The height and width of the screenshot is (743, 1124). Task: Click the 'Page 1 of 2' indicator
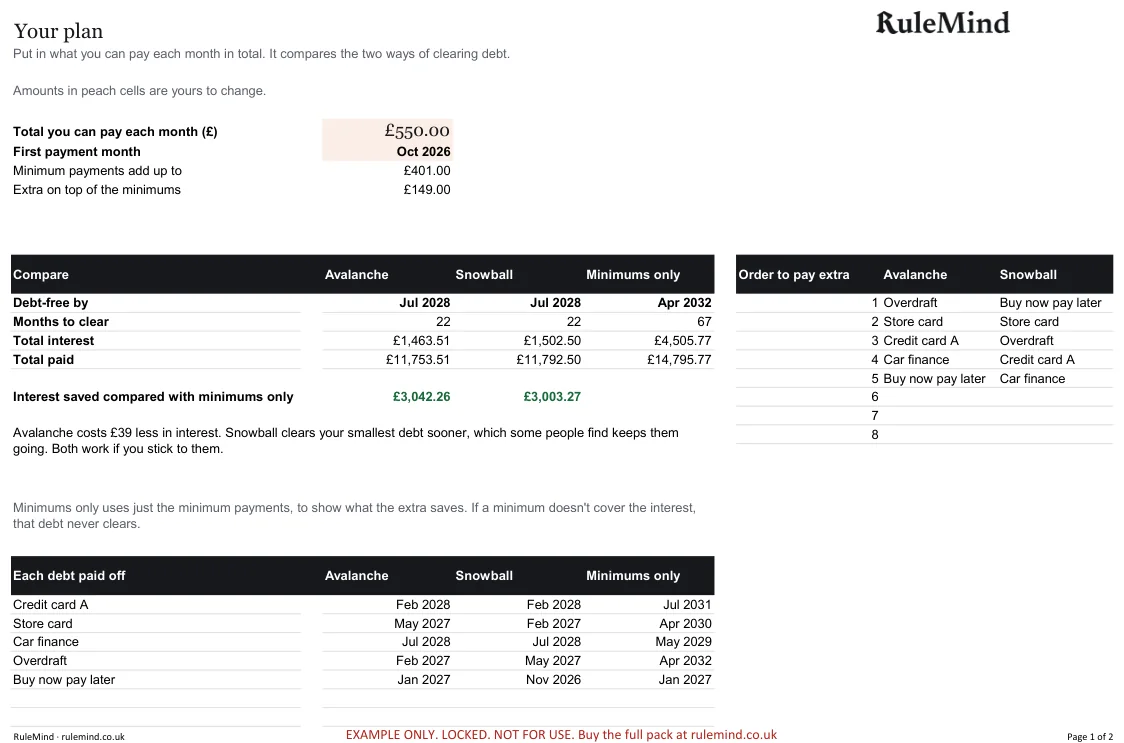pyautogui.click(x=1090, y=737)
